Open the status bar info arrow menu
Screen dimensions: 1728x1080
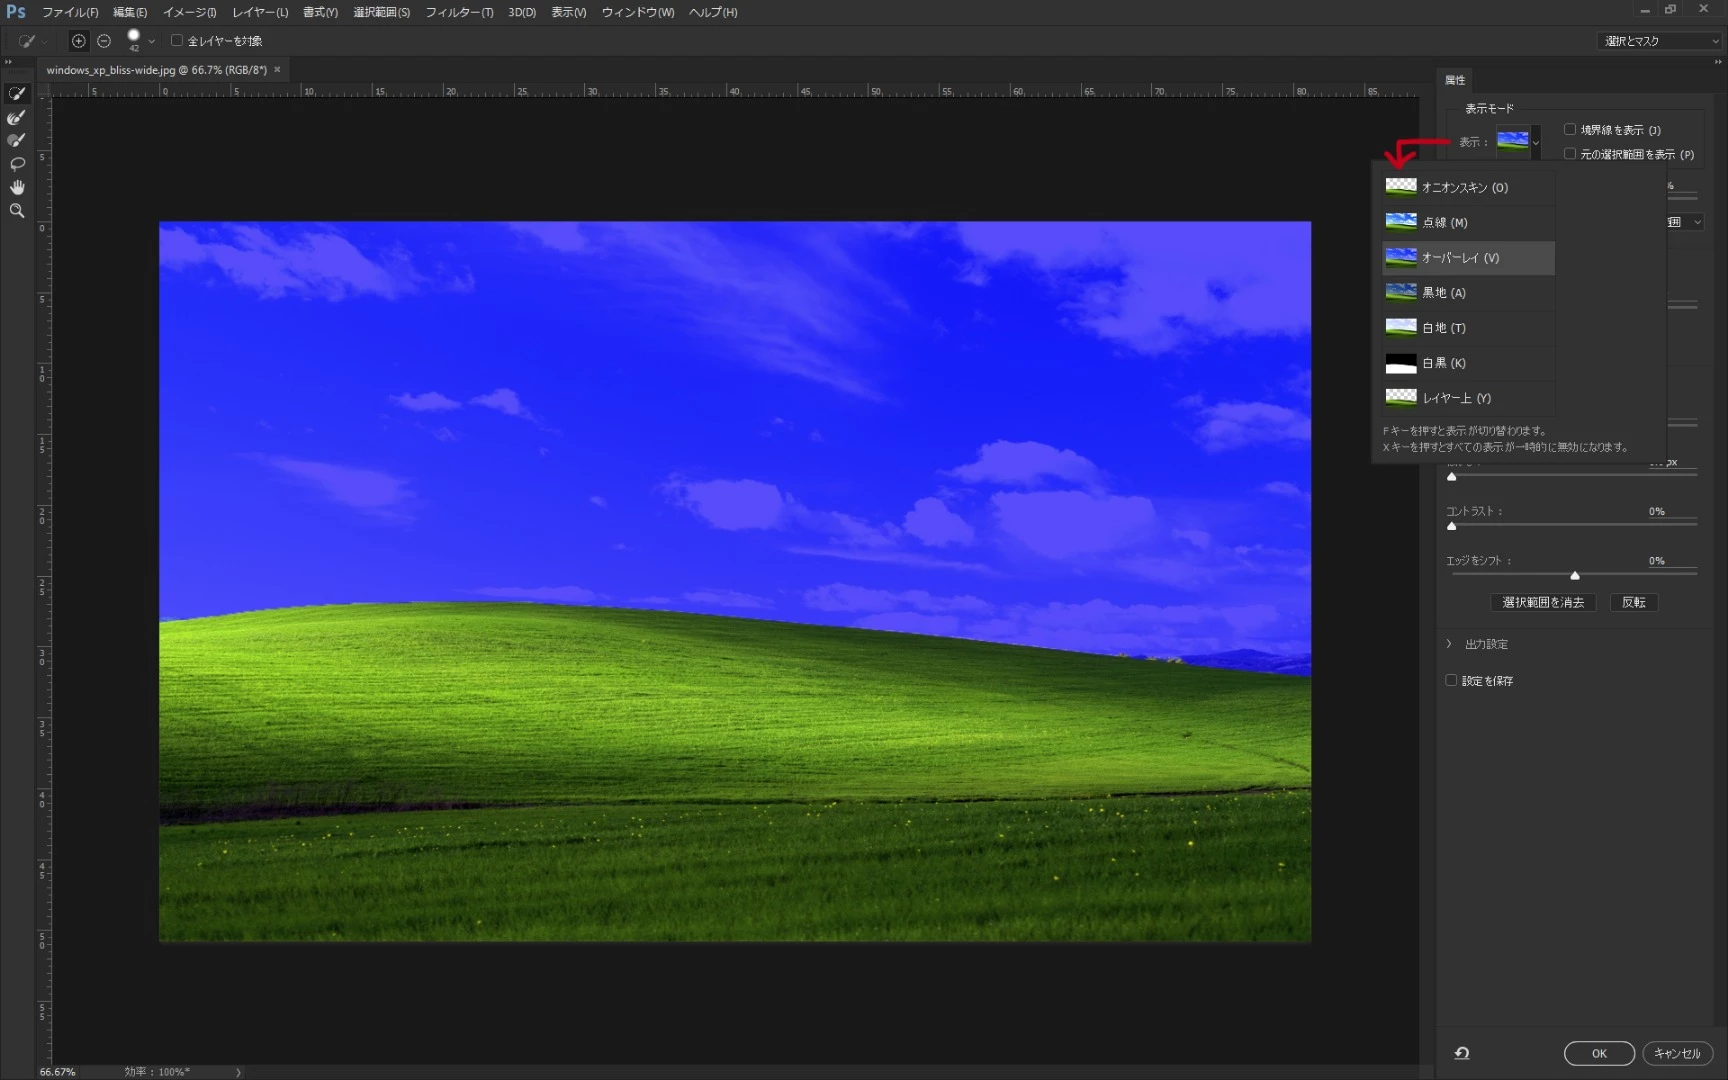(x=238, y=1072)
